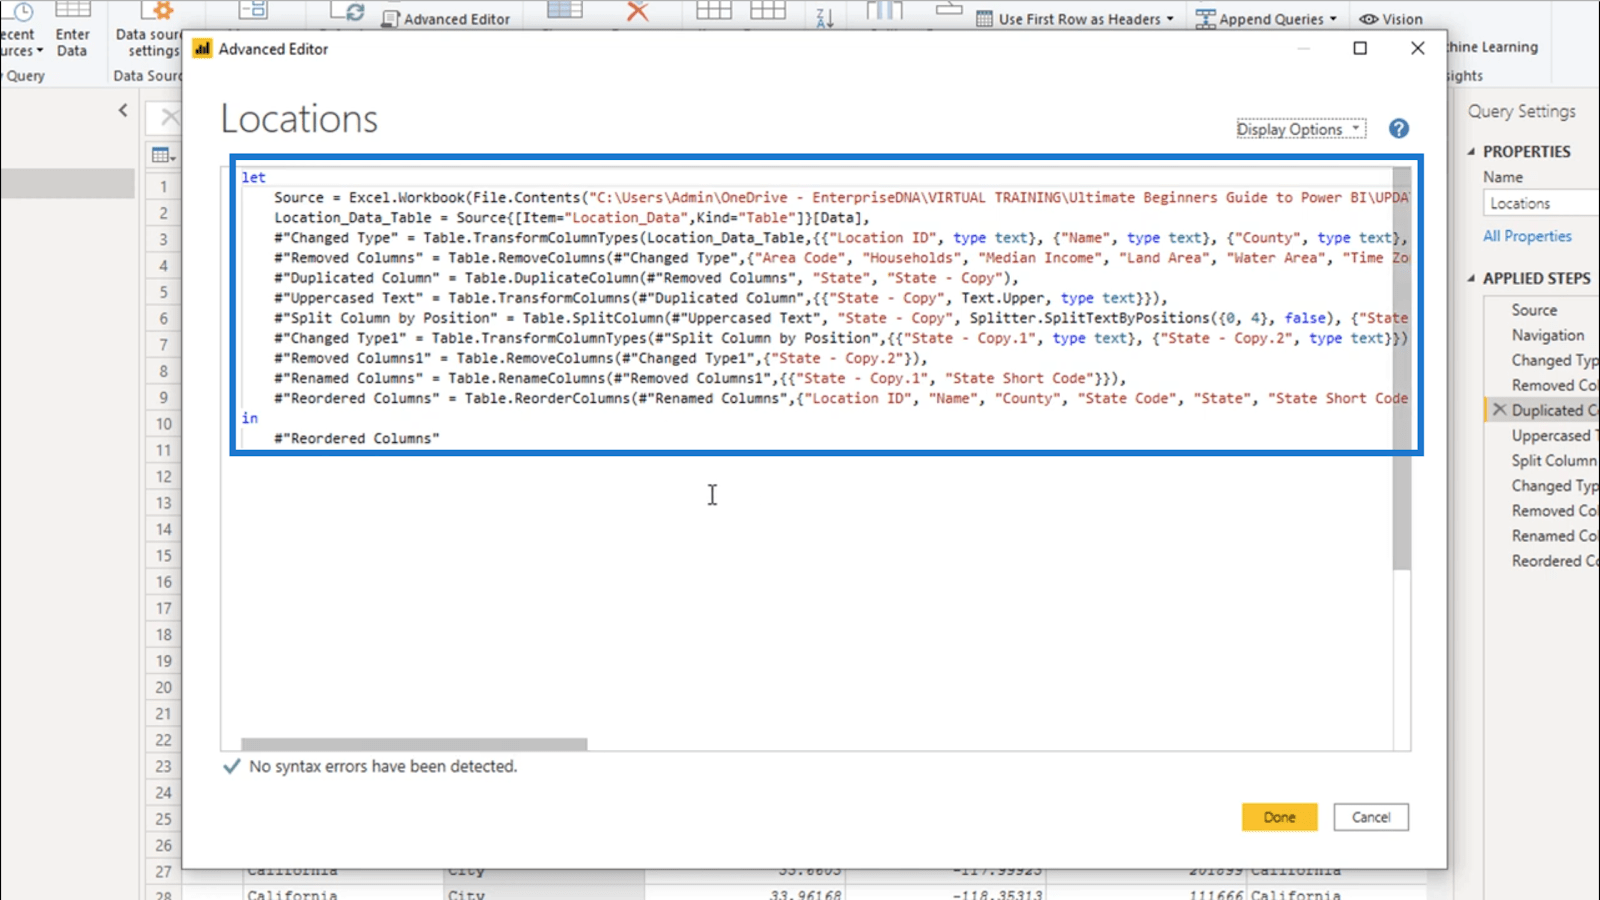Click the Vision eye icon
This screenshot has width=1600, height=900.
click(1368, 19)
